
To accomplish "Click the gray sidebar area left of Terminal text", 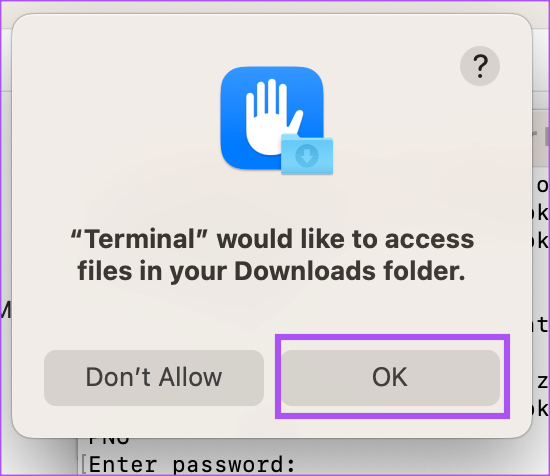I will click(x=39, y=458).
